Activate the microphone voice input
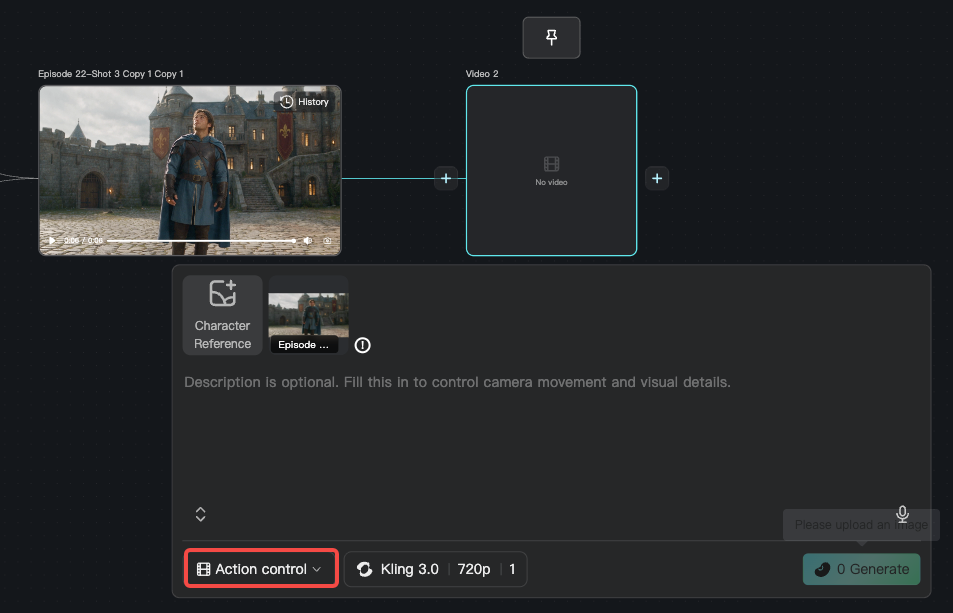Image resolution: width=953 pixels, height=613 pixels. 903,514
